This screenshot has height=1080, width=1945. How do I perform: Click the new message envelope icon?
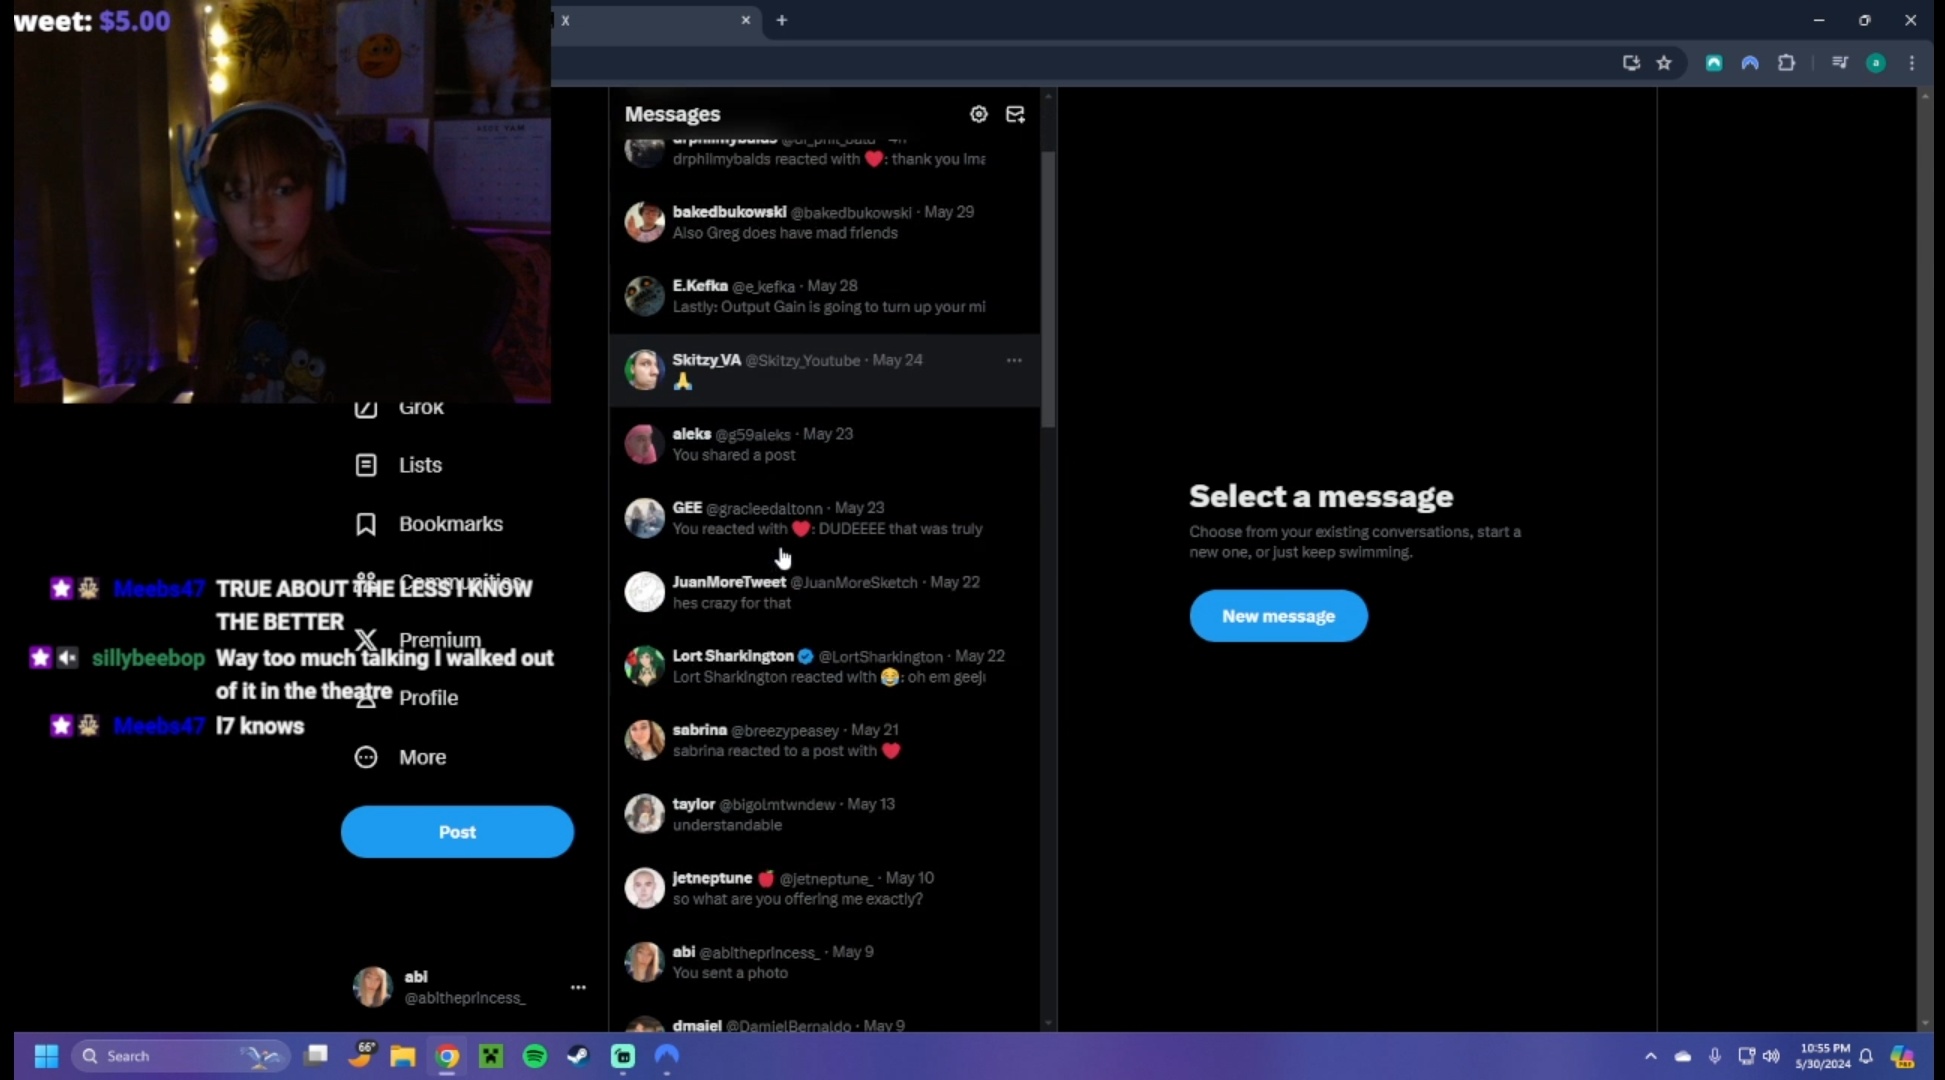tap(1015, 114)
